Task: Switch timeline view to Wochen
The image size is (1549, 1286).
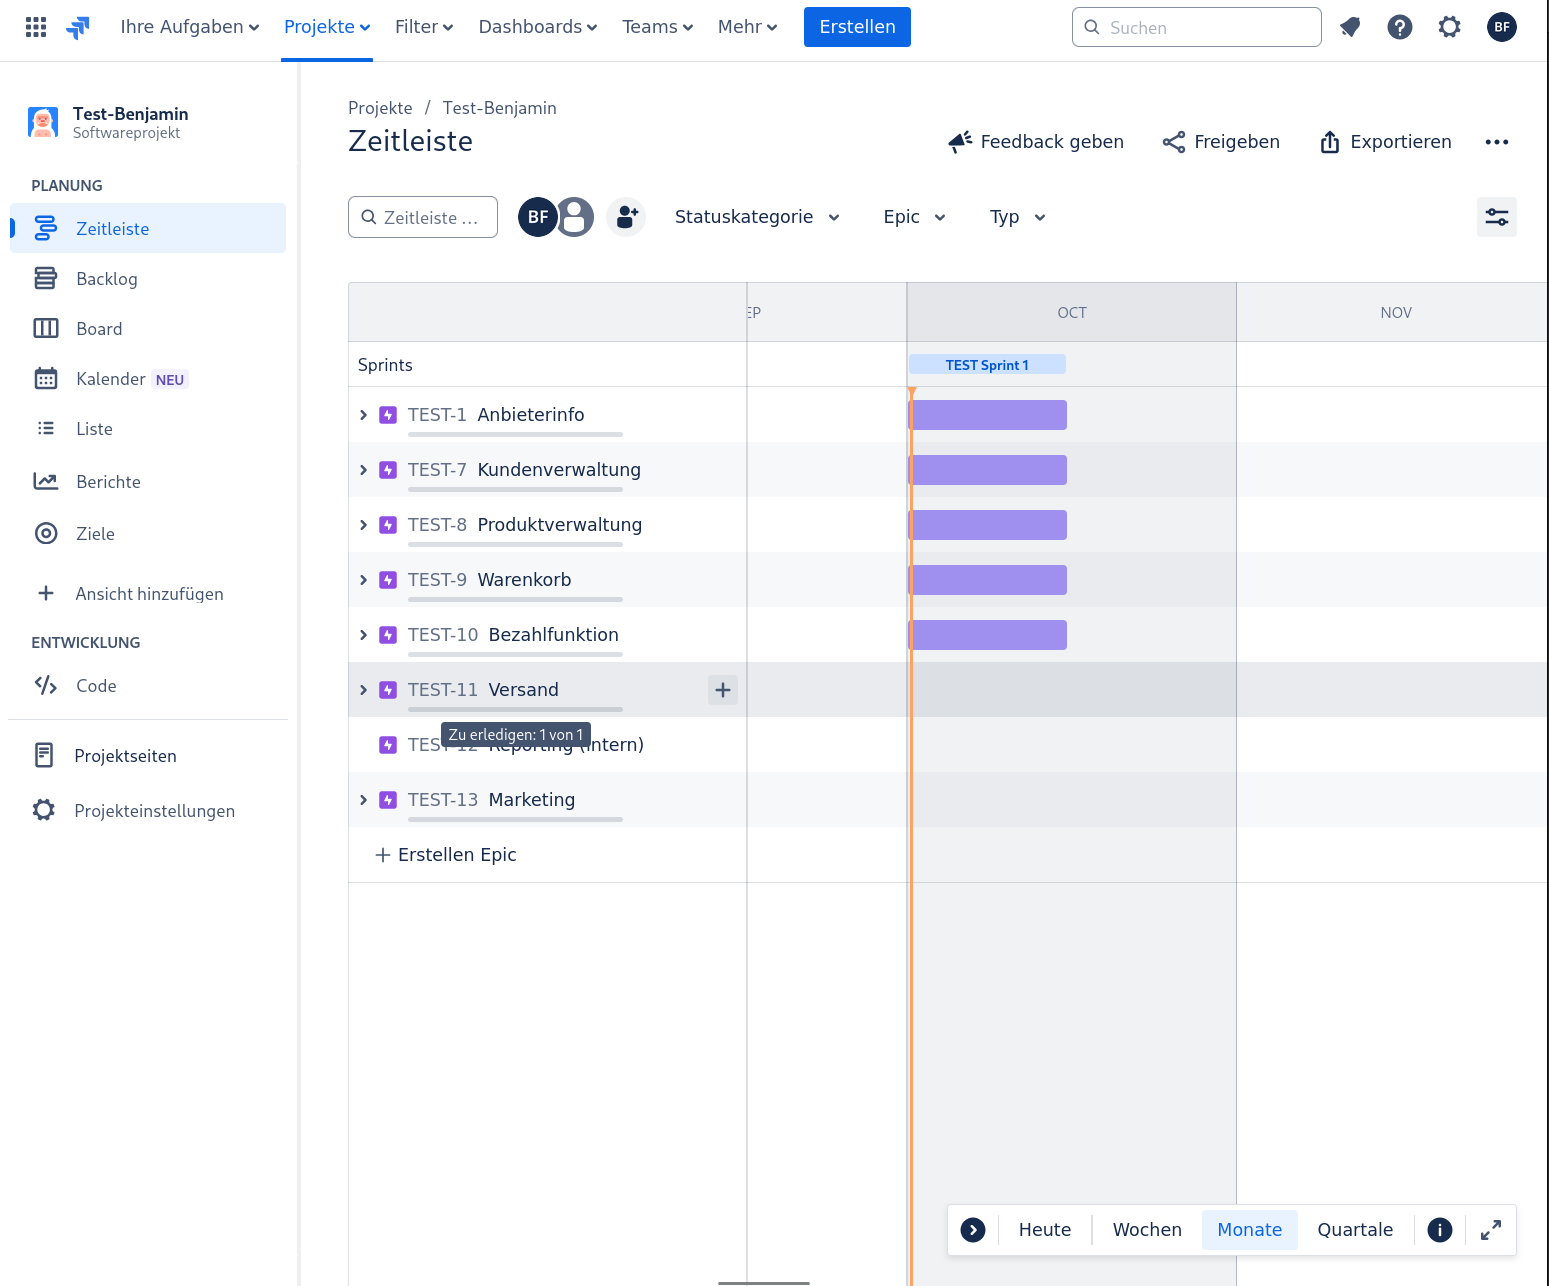Action: (x=1146, y=1230)
